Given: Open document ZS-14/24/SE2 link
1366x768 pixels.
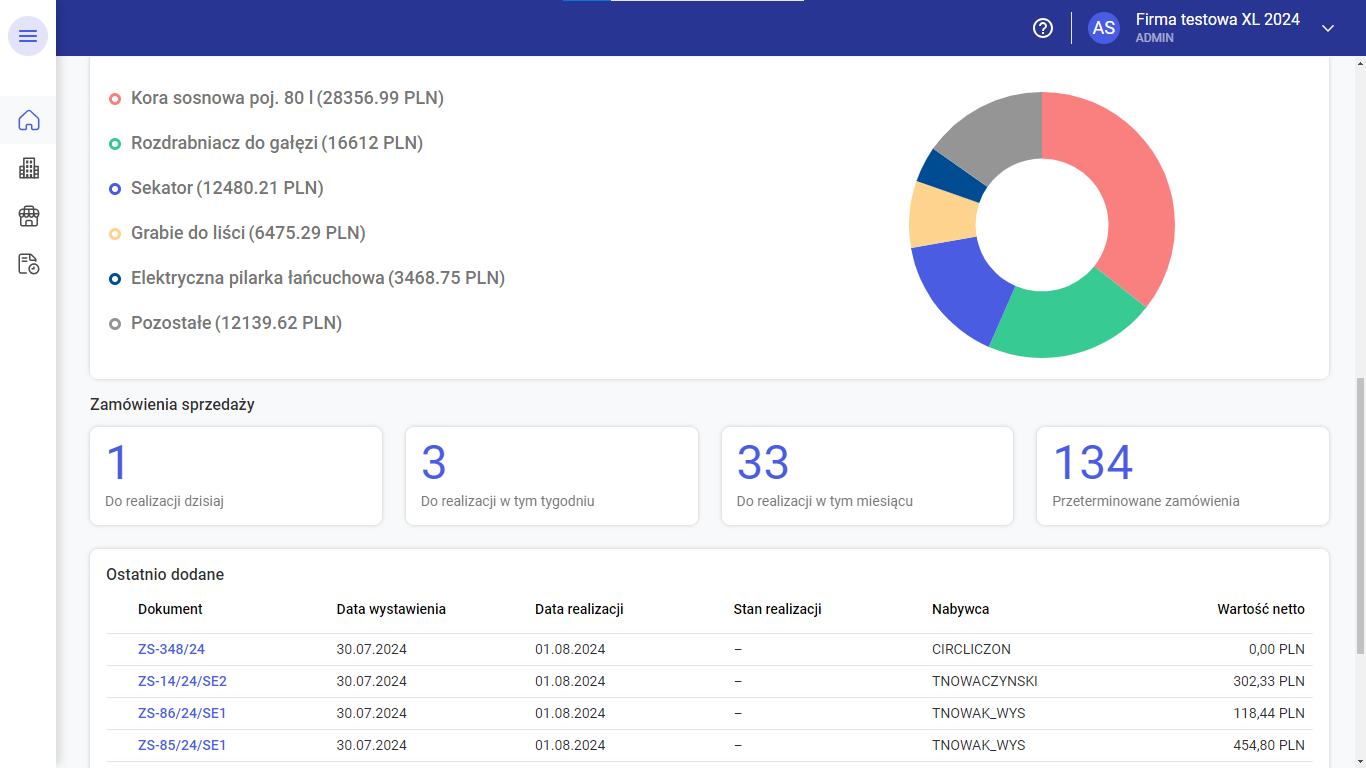Looking at the screenshot, I should point(182,681).
